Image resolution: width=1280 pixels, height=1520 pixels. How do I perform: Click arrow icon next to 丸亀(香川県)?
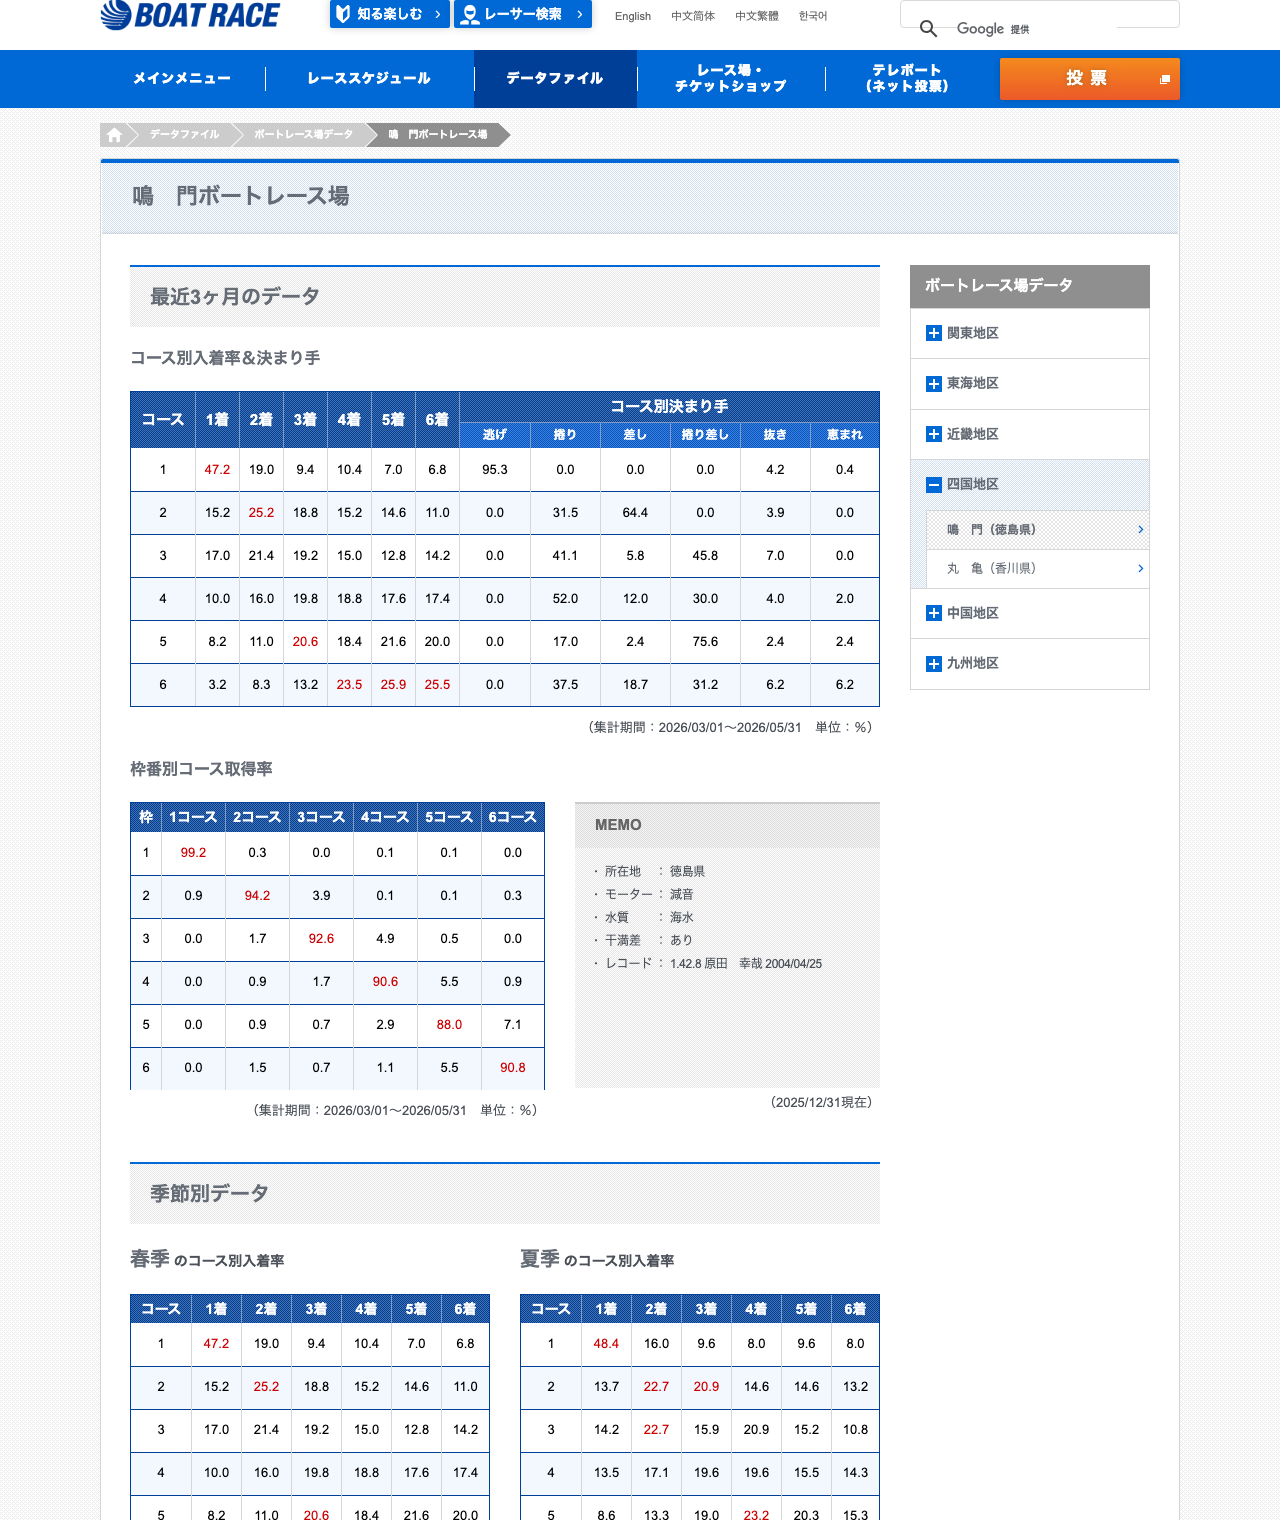point(1140,569)
